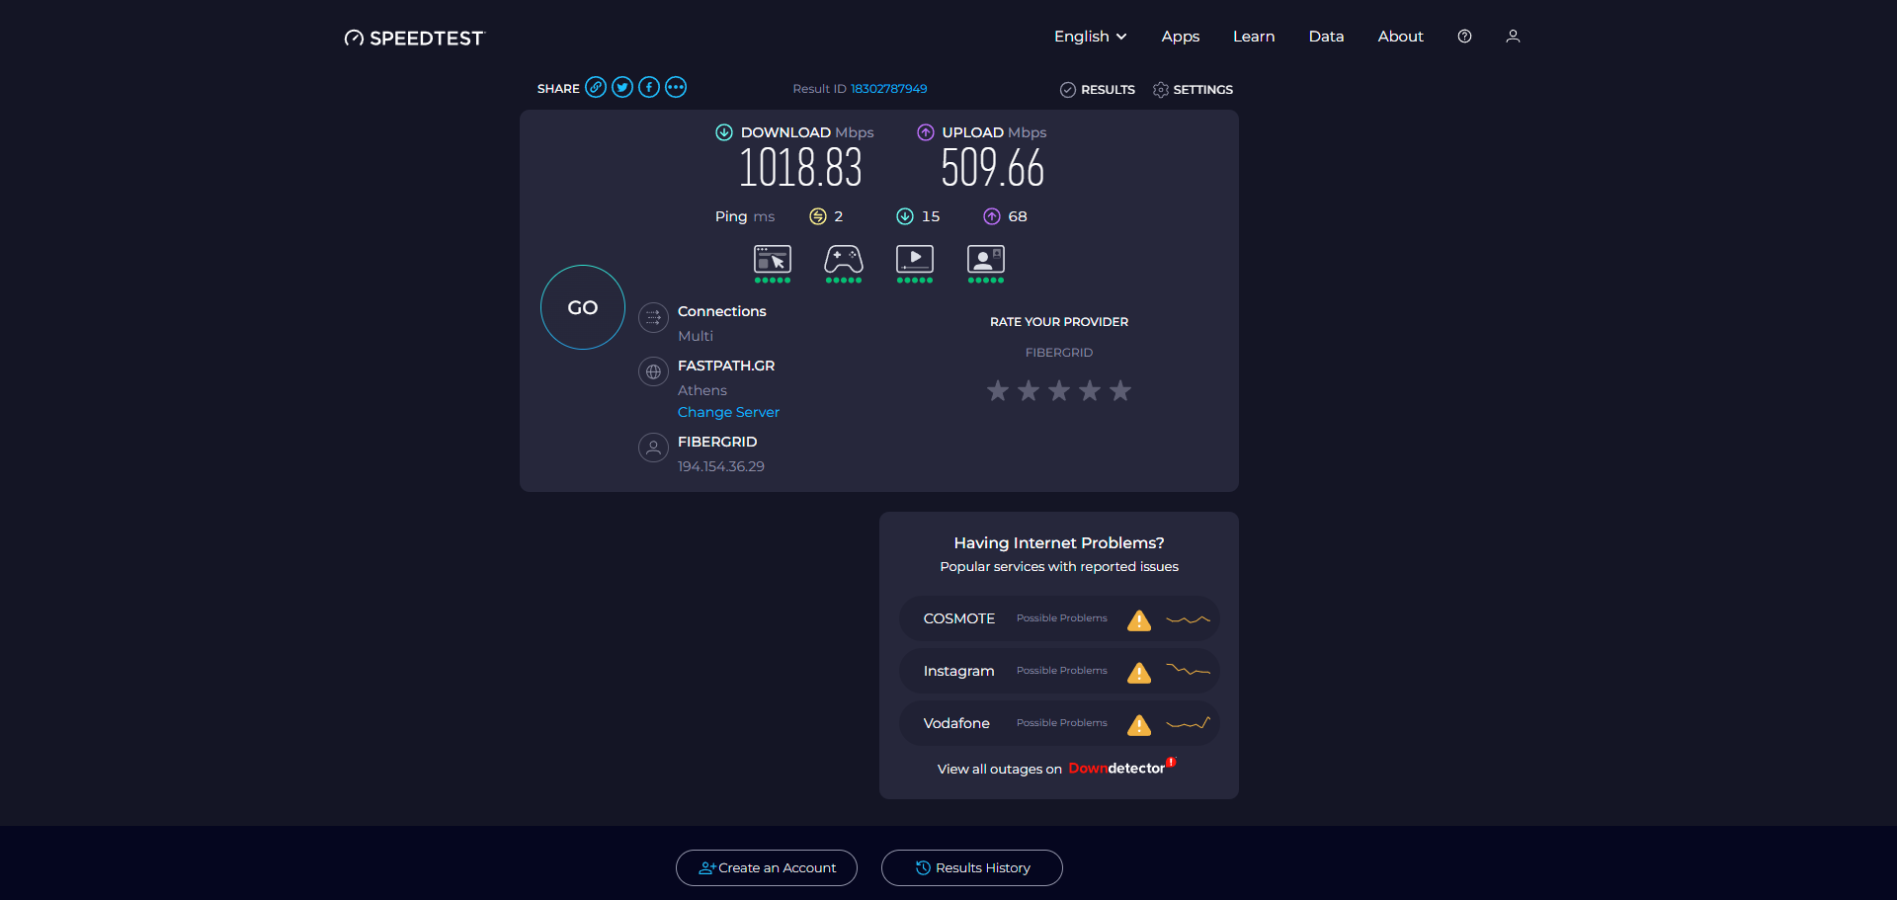This screenshot has height=900, width=1897.
Task: Open more sharing options via ellipsis icon
Action: point(675,87)
